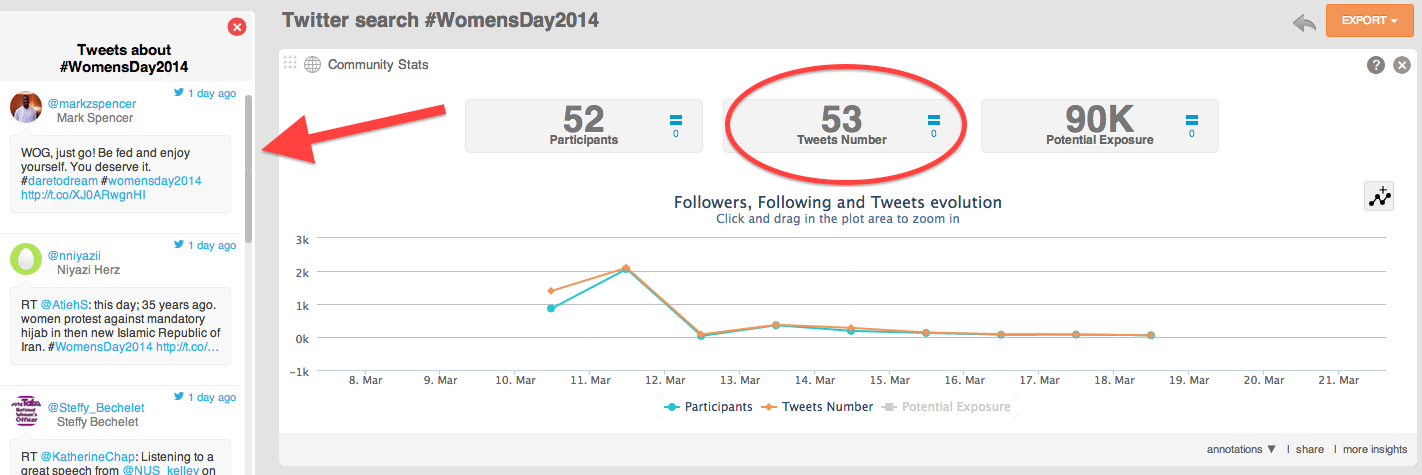Click the chart trend tool icon
Screen dimensions: 1422x475
[1379, 196]
